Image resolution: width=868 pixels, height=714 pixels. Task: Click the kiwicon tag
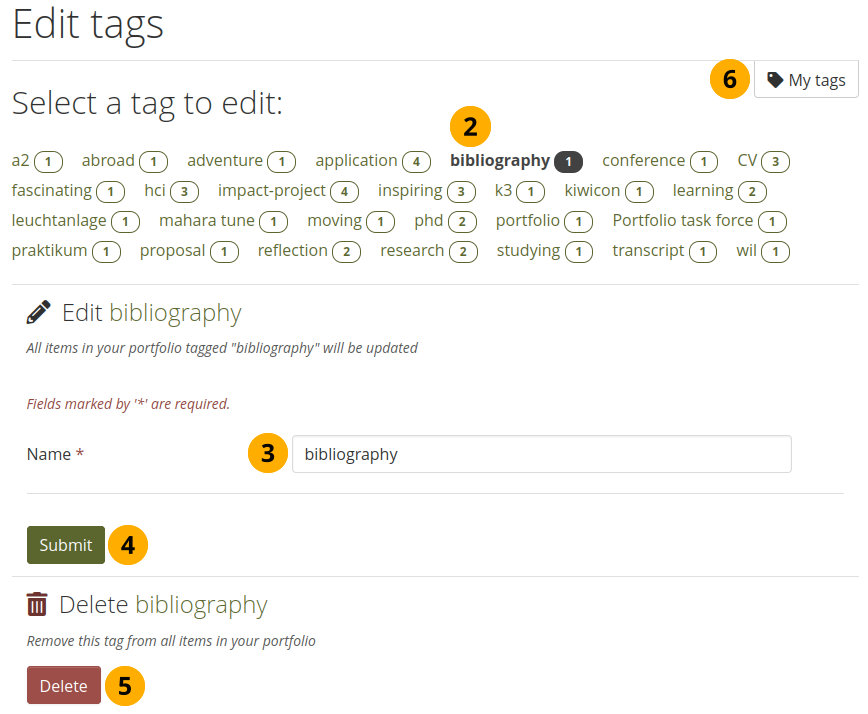coord(592,190)
